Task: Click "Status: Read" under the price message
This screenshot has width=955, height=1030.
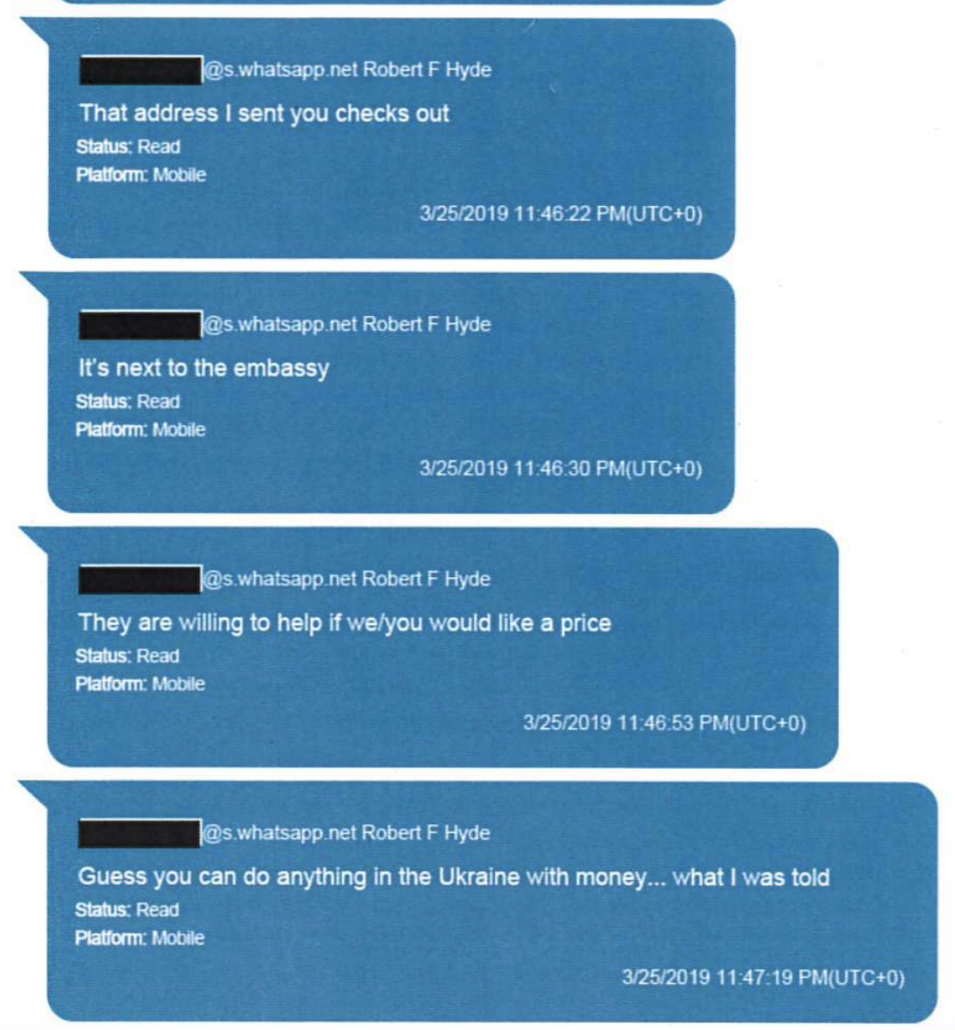Action: pyautogui.click(x=127, y=656)
